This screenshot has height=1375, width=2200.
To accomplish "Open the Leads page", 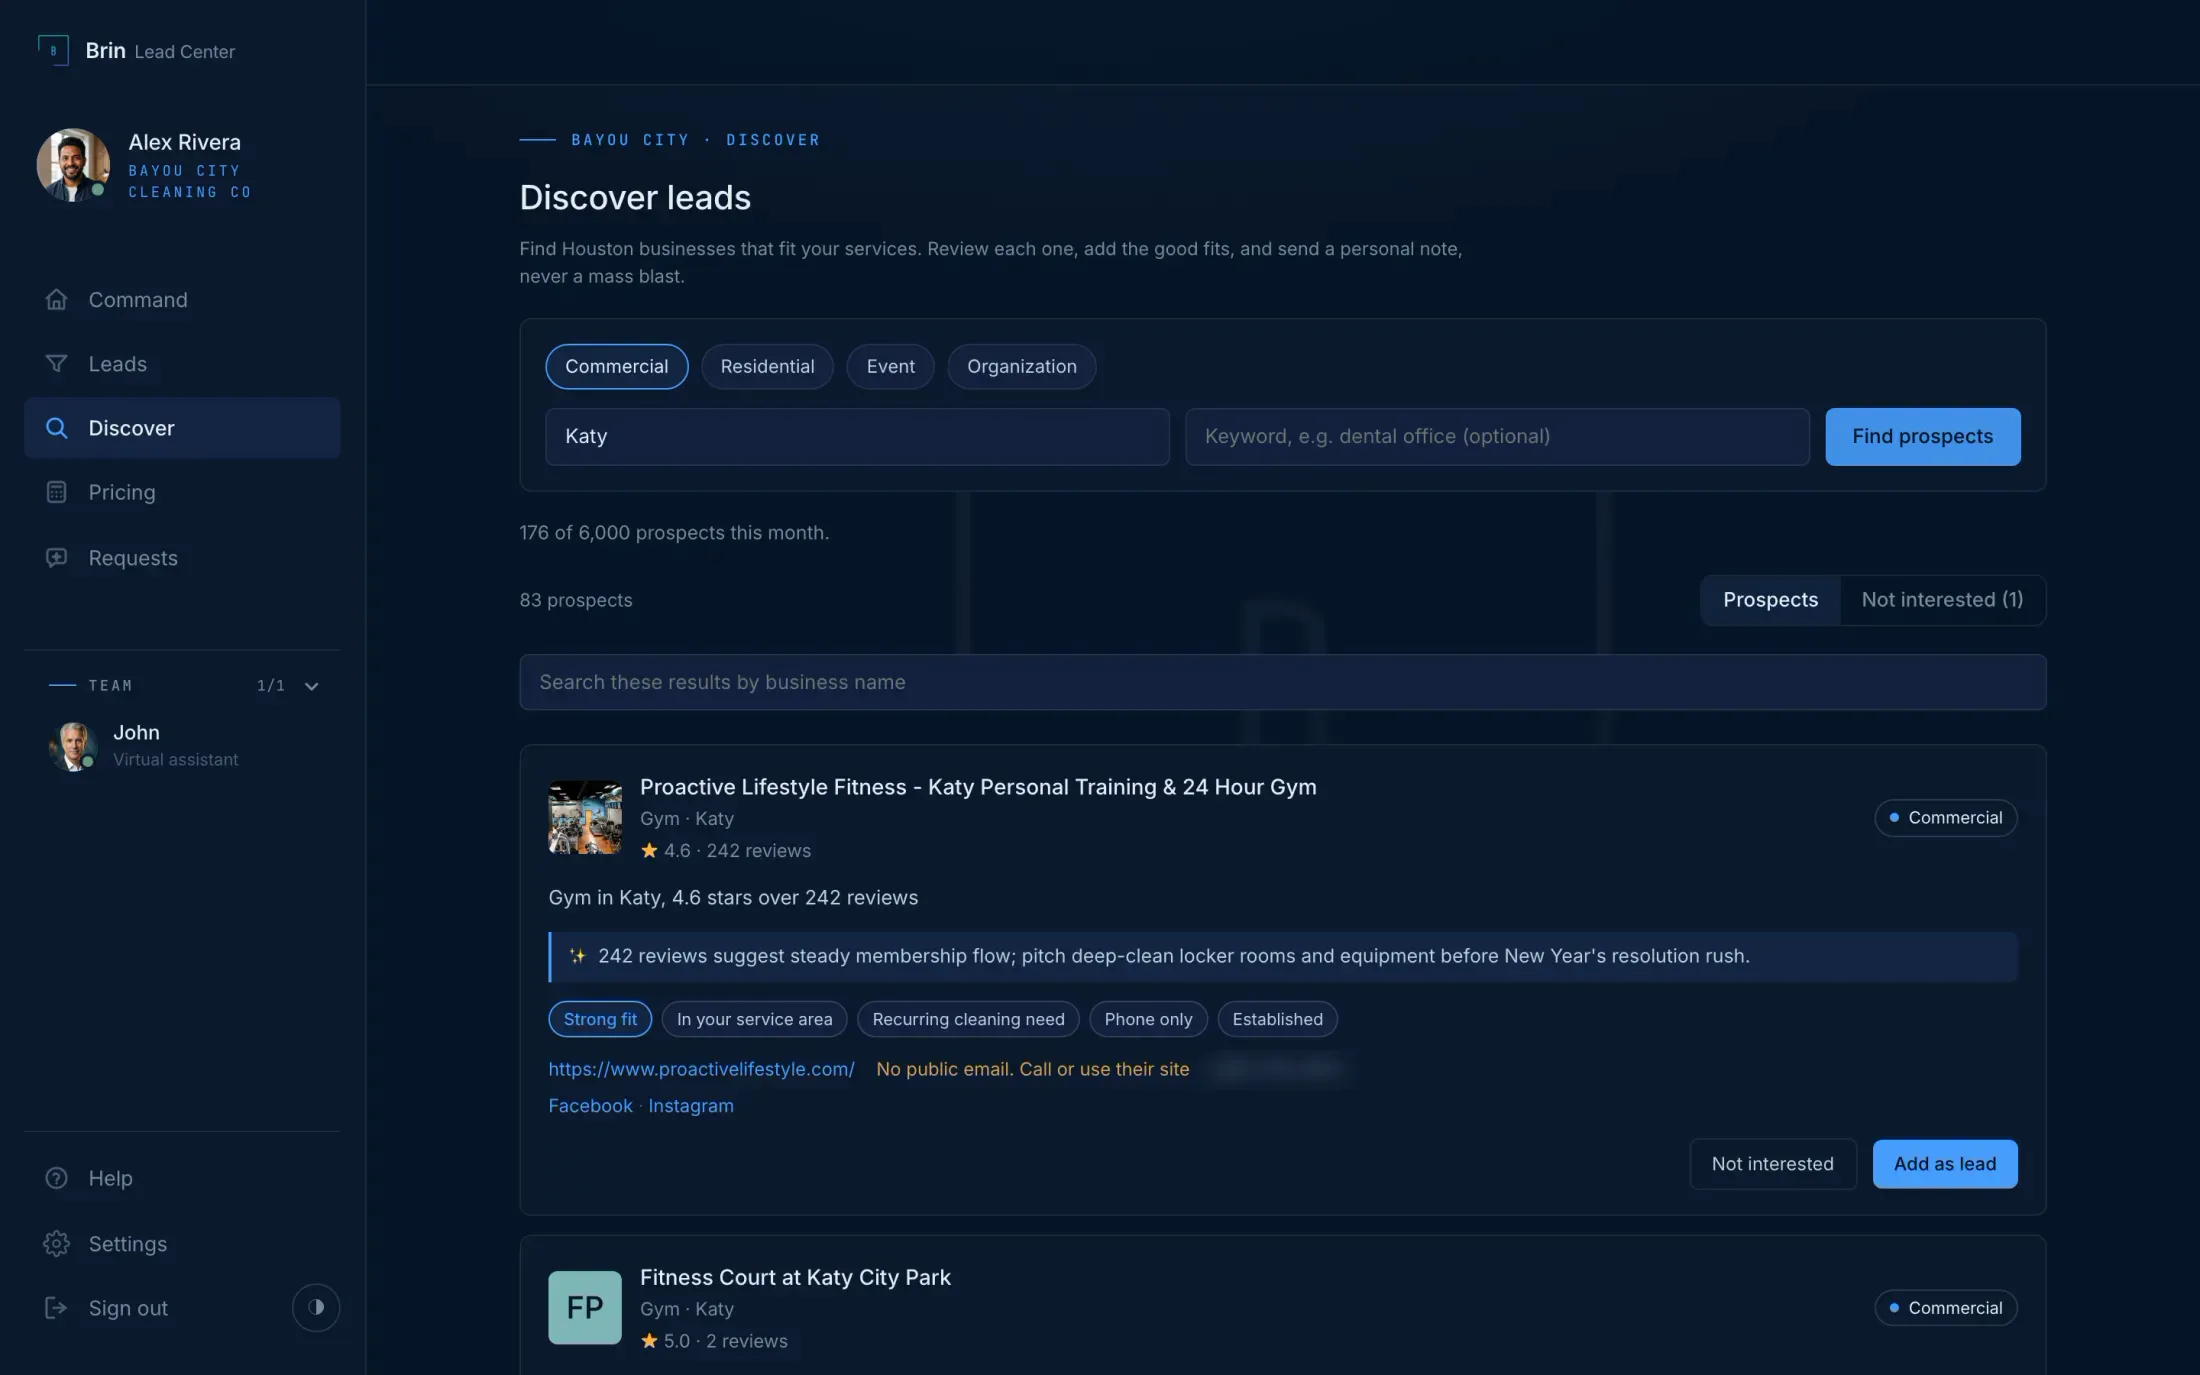I will click(x=182, y=364).
